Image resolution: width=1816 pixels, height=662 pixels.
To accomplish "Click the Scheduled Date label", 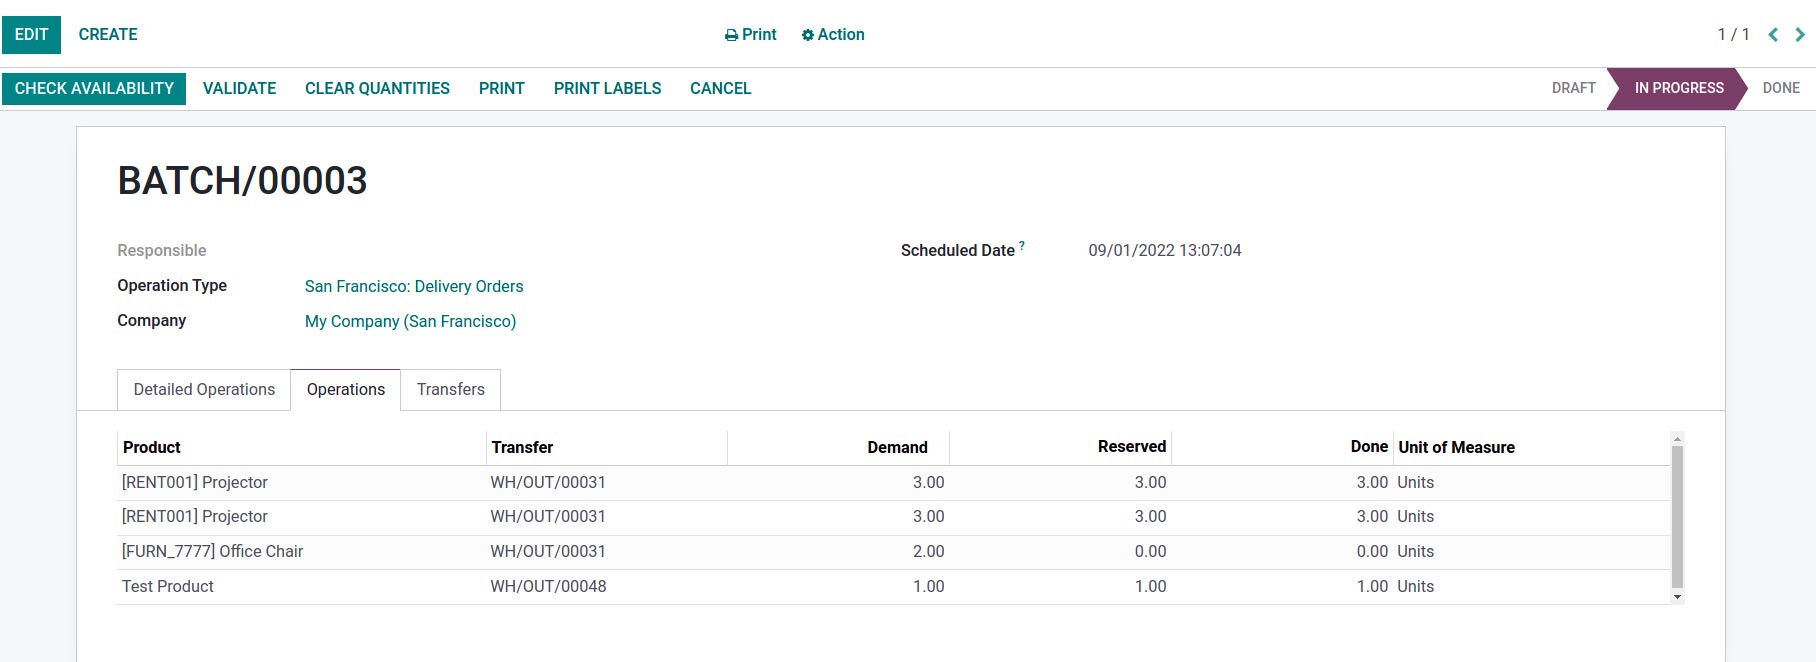I will 958,251.
